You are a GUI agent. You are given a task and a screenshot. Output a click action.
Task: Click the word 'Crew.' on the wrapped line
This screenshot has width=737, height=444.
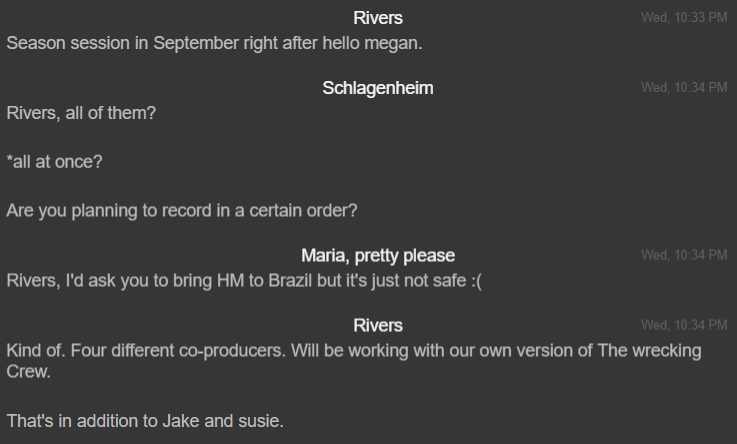tap(28, 371)
